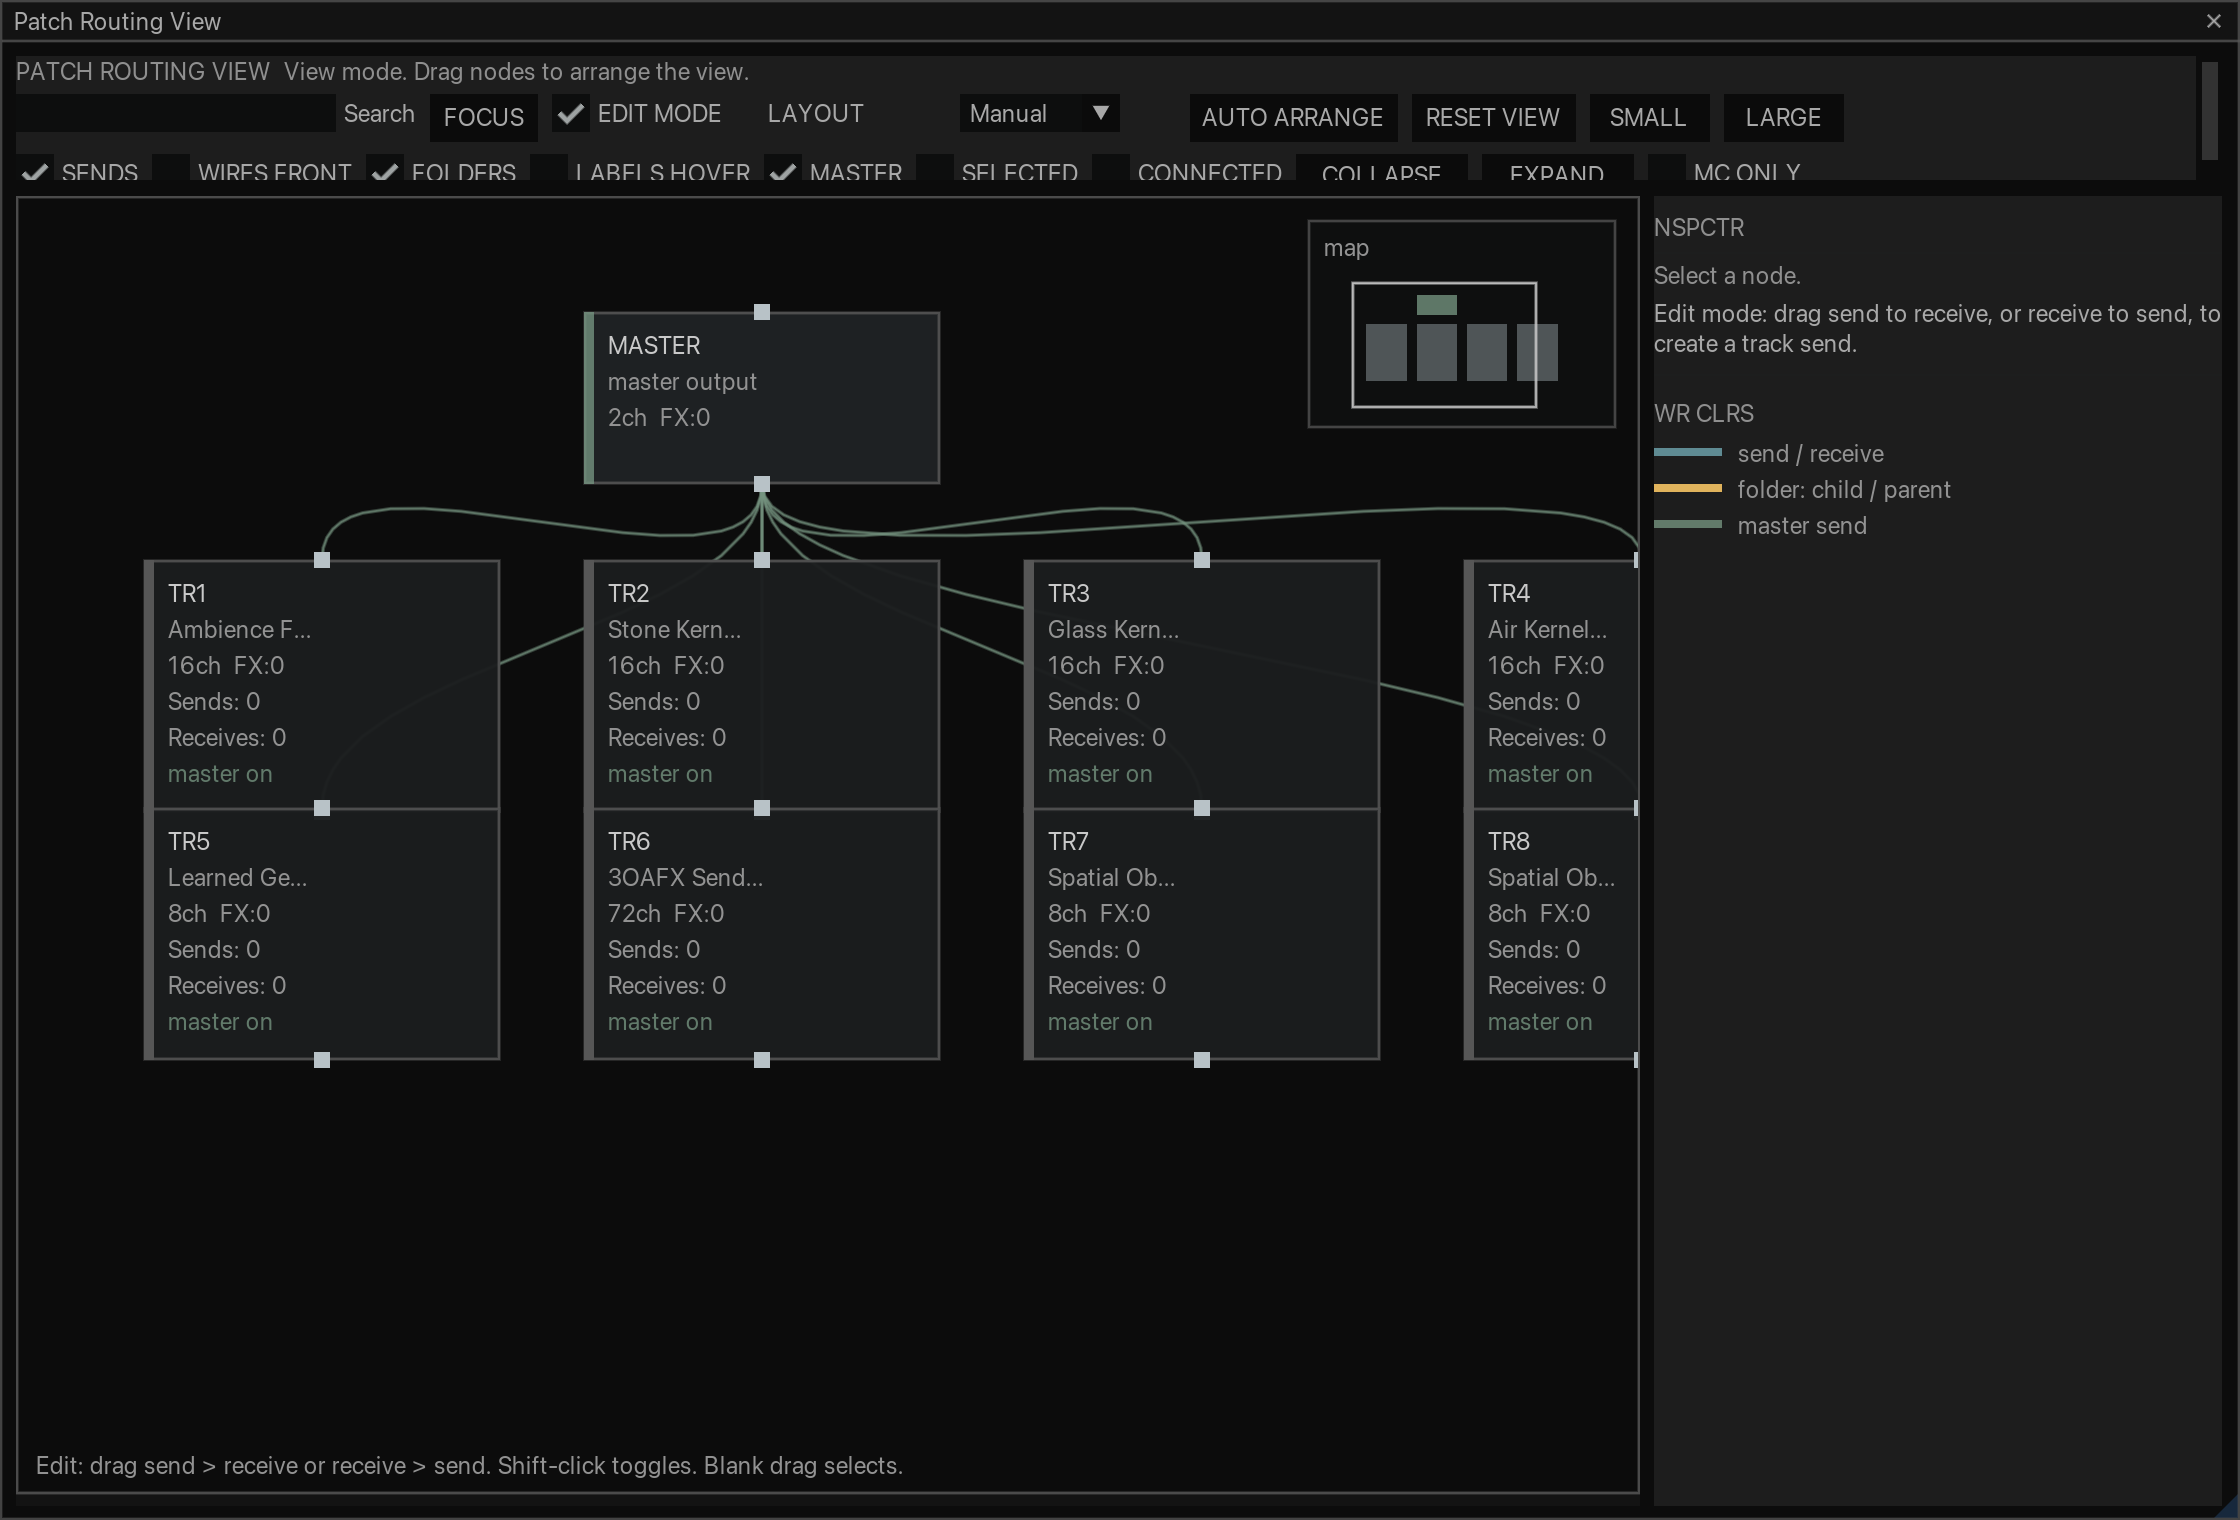Click the folder child / parent color swatch
2240x1520 pixels.
(1688, 489)
